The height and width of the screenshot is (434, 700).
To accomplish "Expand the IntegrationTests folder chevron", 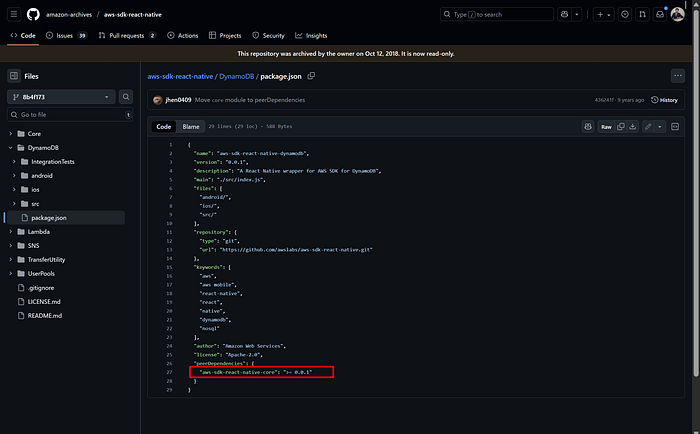I will tap(14, 162).
